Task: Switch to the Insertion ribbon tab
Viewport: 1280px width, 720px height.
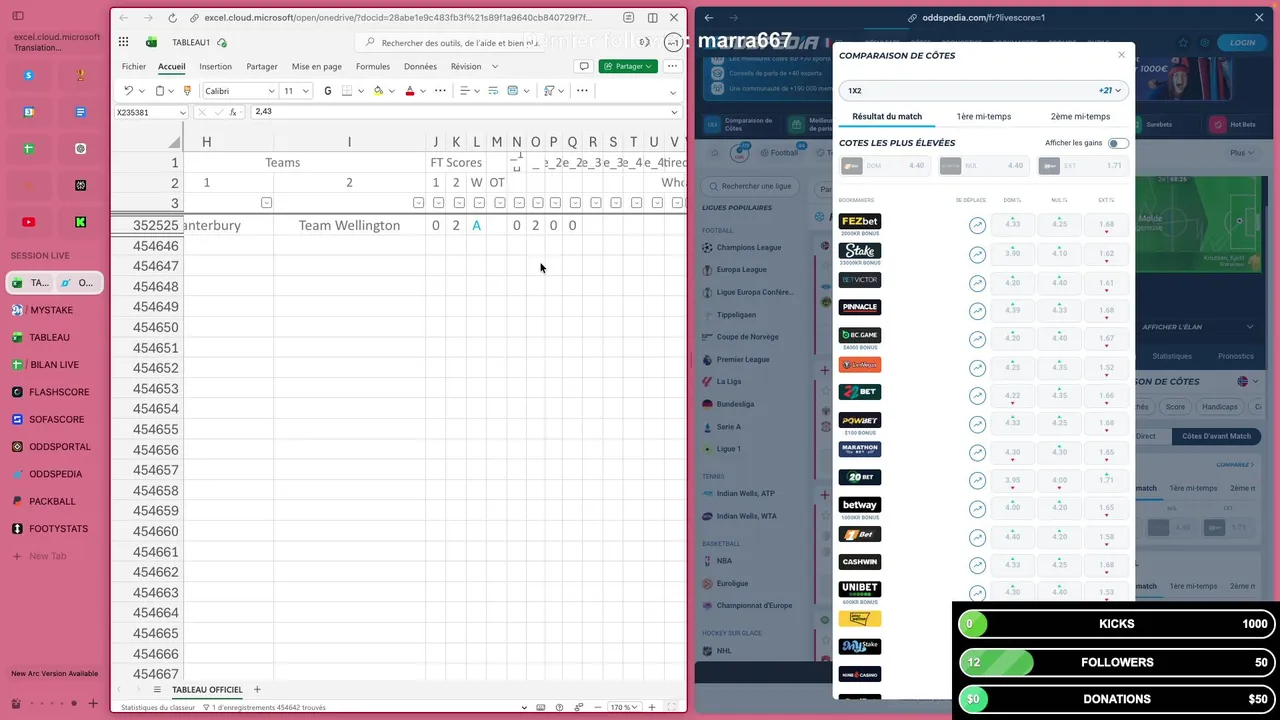Action: 216,66
